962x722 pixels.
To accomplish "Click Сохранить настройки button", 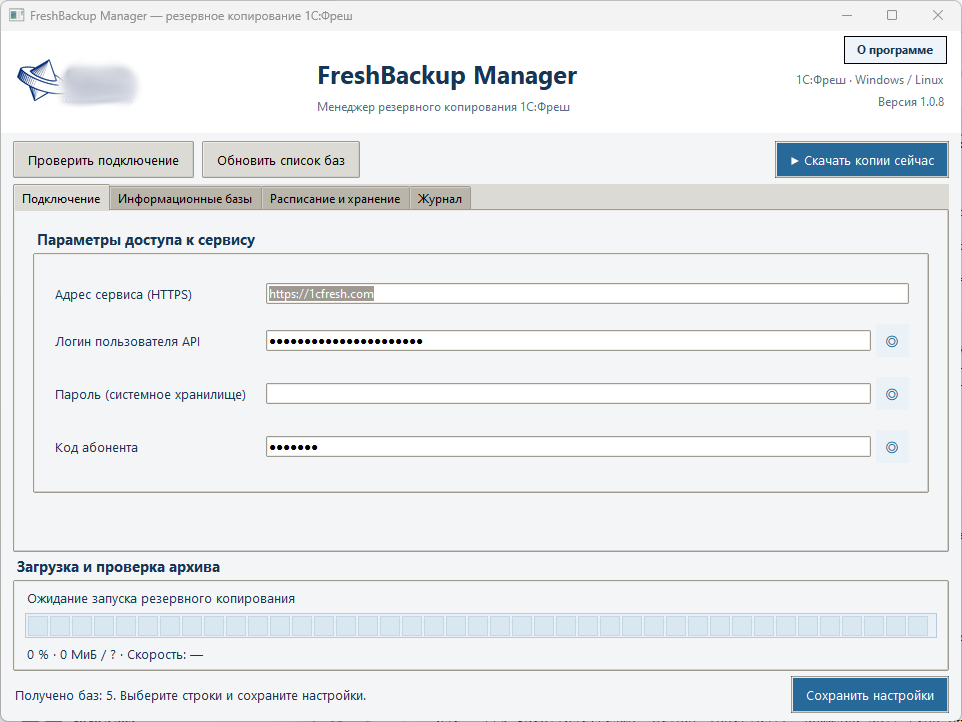I will [870, 695].
